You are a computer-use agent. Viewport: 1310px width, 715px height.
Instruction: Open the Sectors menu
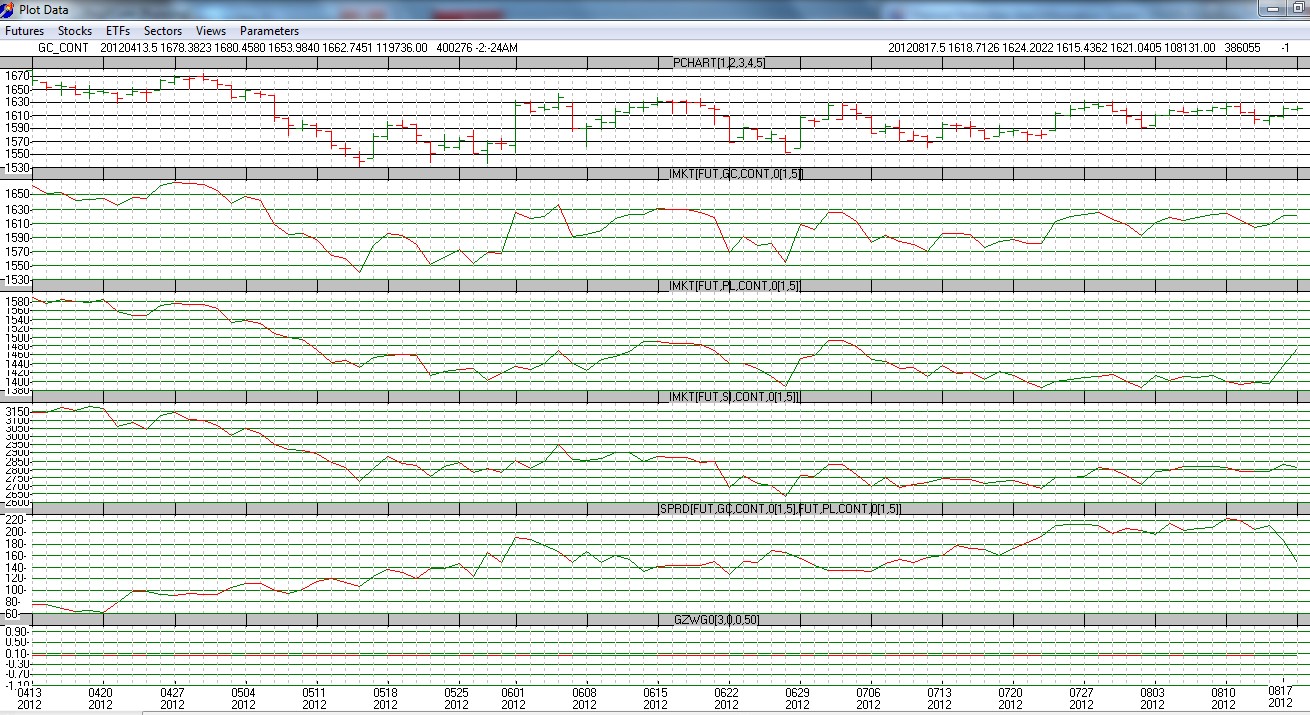click(163, 31)
